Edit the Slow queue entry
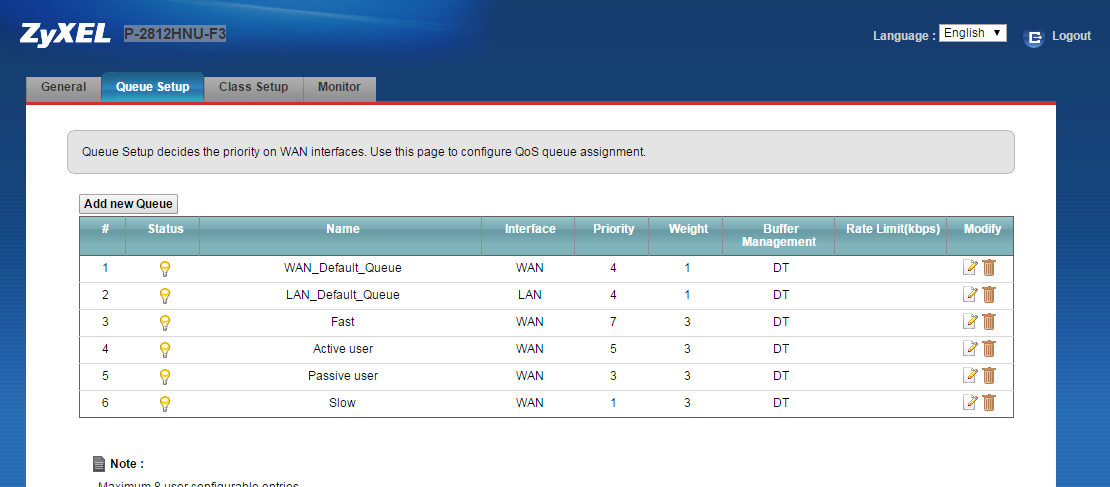Image resolution: width=1110 pixels, height=487 pixels. pos(971,402)
